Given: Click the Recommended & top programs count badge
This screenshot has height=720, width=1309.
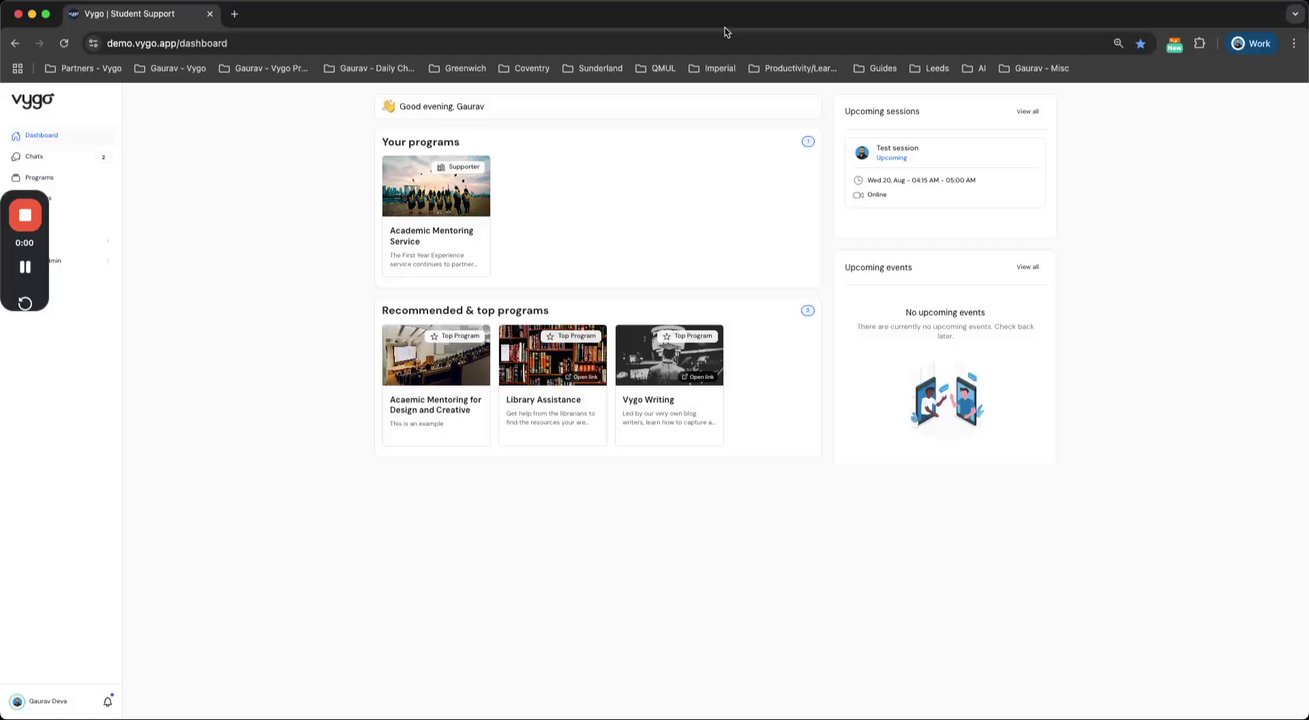Looking at the screenshot, I should pyautogui.click(x=808, y=310).
